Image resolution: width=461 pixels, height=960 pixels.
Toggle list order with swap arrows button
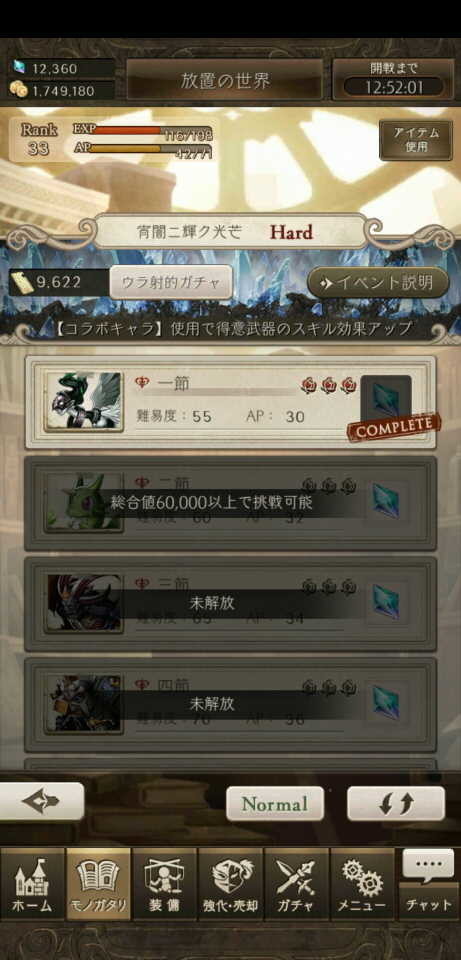click(x=395, y=803)
